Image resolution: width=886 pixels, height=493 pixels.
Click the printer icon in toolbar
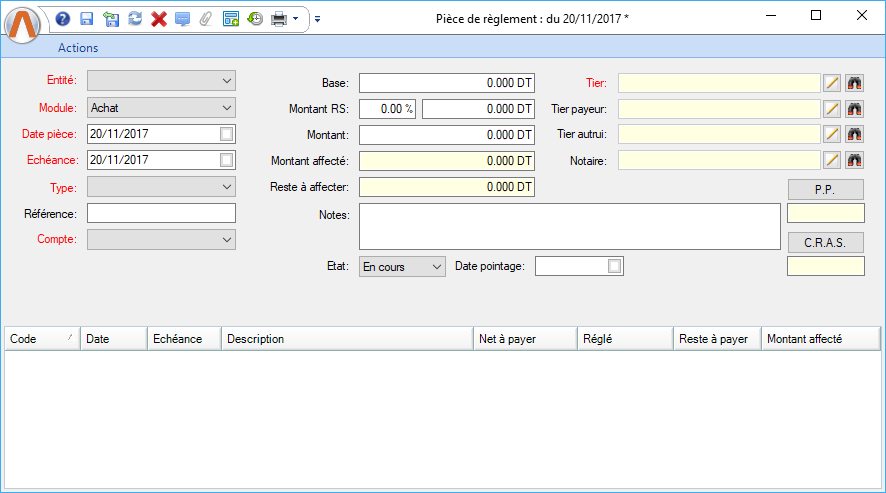tap(279, 18)
